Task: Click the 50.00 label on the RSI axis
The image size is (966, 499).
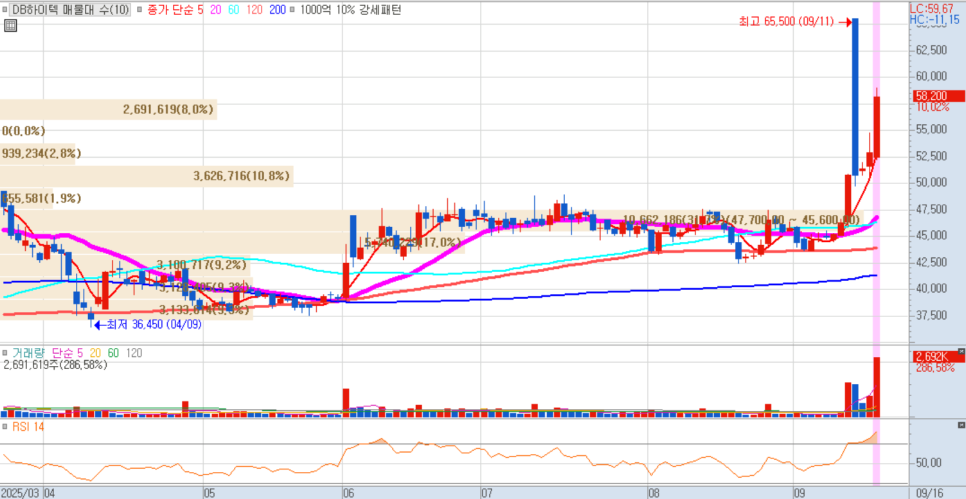Action: [x=928, y=463]
